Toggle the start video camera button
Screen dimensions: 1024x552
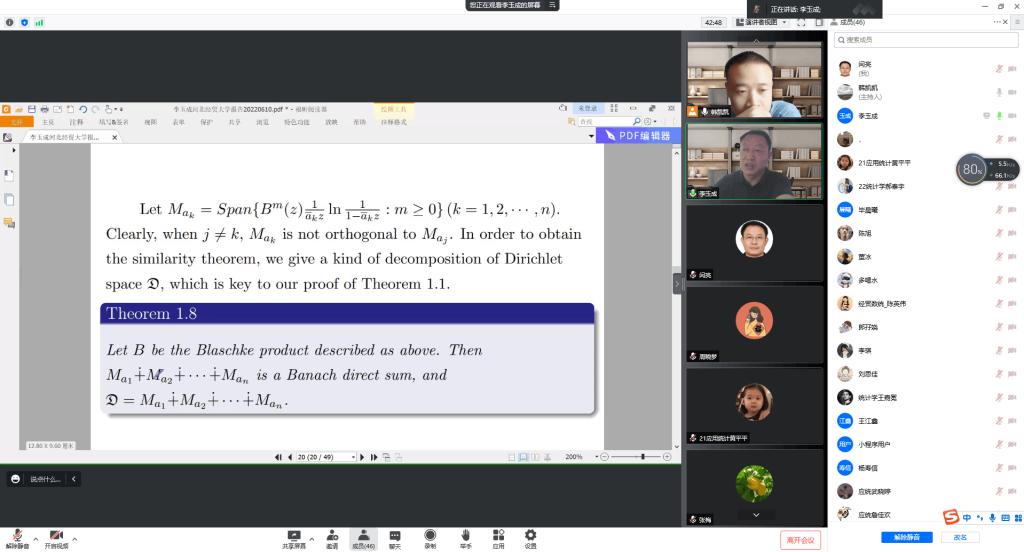[56, 537]
